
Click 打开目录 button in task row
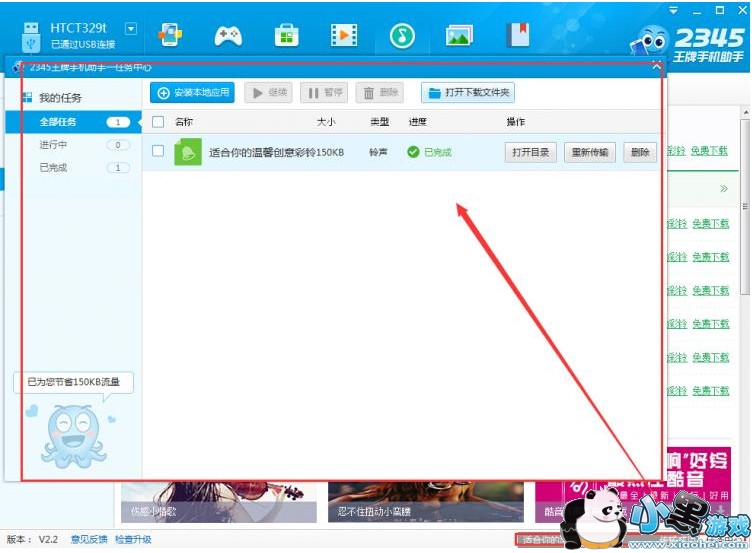530,153
